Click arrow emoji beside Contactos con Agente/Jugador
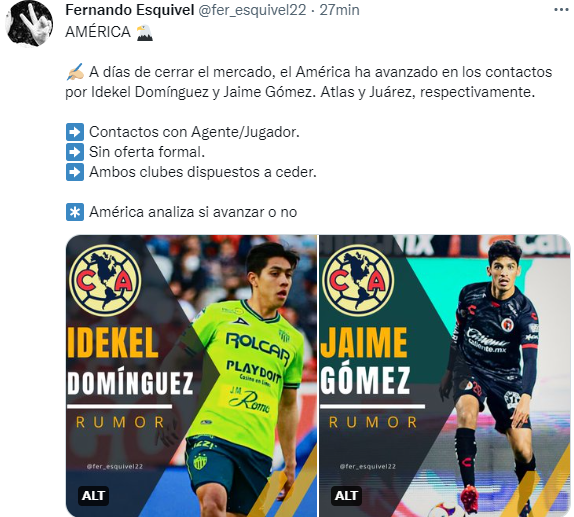This screenshot has width=574, height=517. point(75,132)
